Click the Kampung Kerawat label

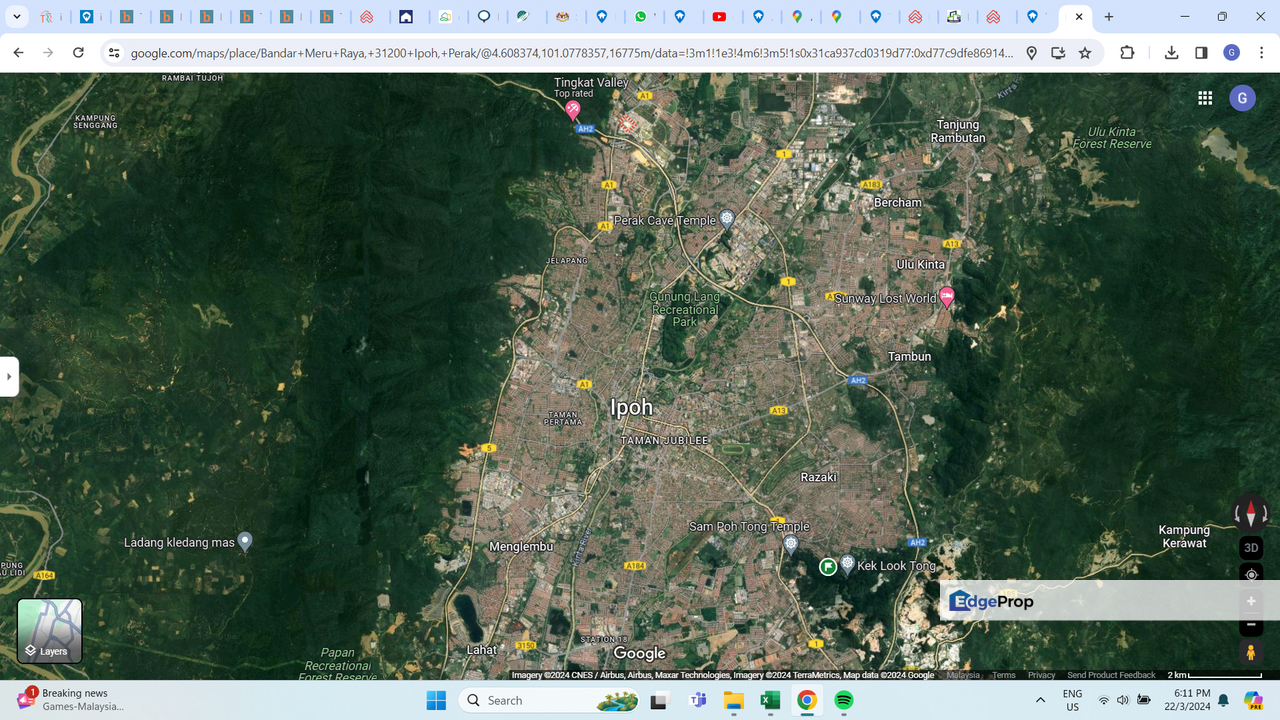[1184, 536]
